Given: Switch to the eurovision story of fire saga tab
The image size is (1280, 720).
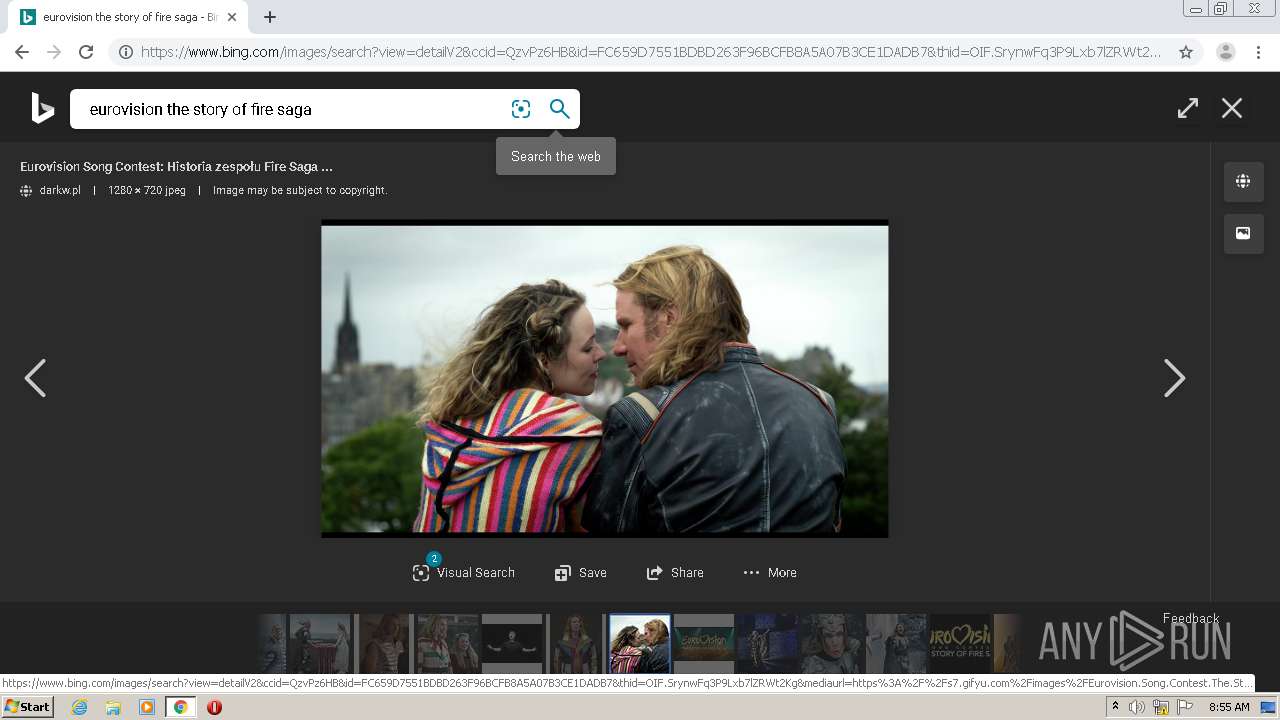Looking at the screenshot, I should coord(128,17).
